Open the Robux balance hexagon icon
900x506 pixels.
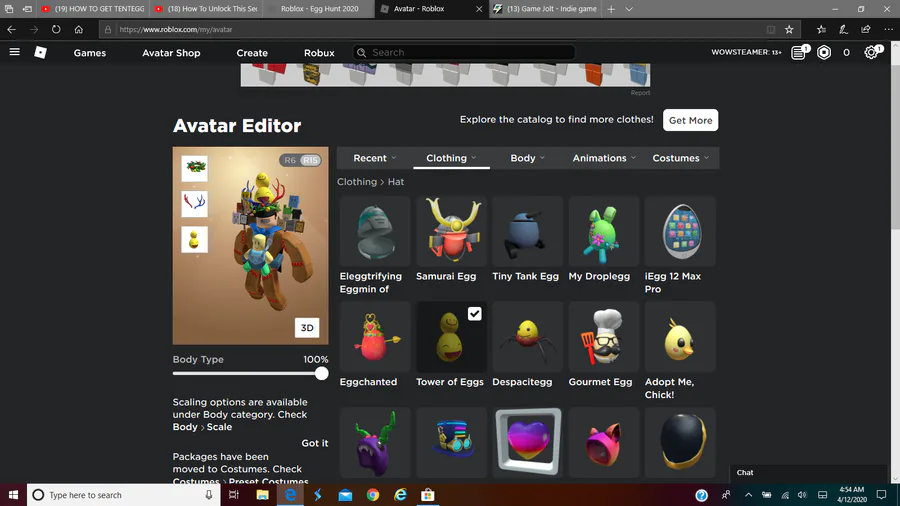click(824, 52)
